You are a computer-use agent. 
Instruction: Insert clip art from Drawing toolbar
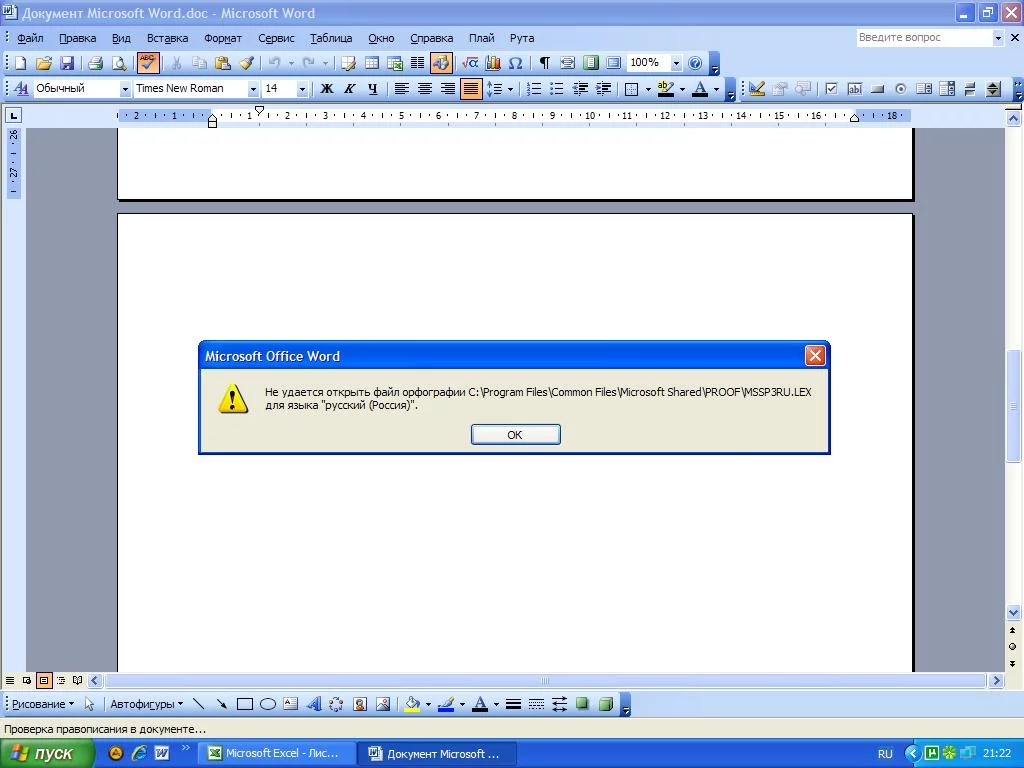pyautogui.click(x=360, y=704)
